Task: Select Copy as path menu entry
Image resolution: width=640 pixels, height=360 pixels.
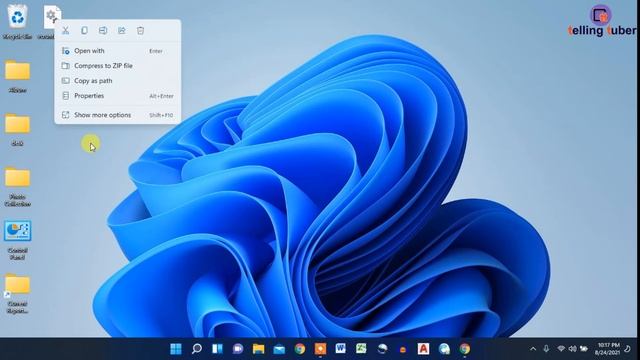Action: tap(118, 81)
